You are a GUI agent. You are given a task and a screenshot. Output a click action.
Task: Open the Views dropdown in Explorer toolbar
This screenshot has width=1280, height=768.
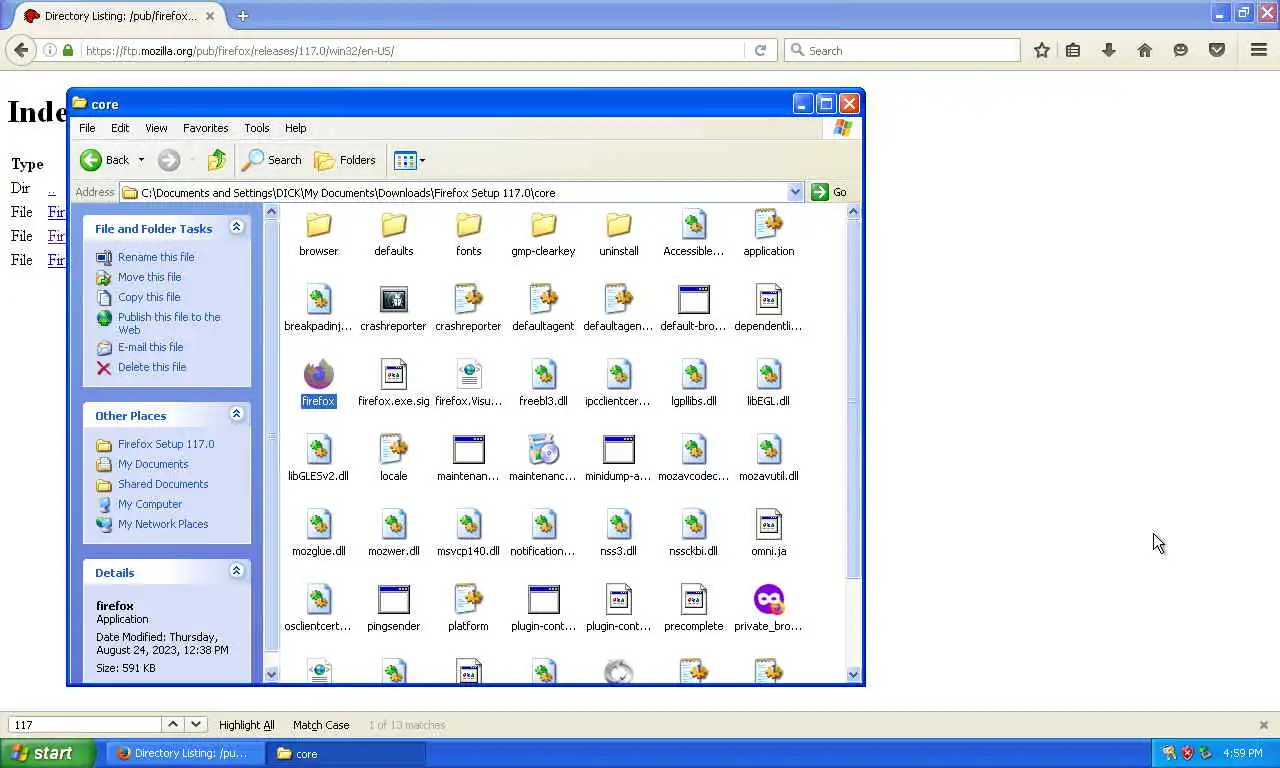point(410,160)
